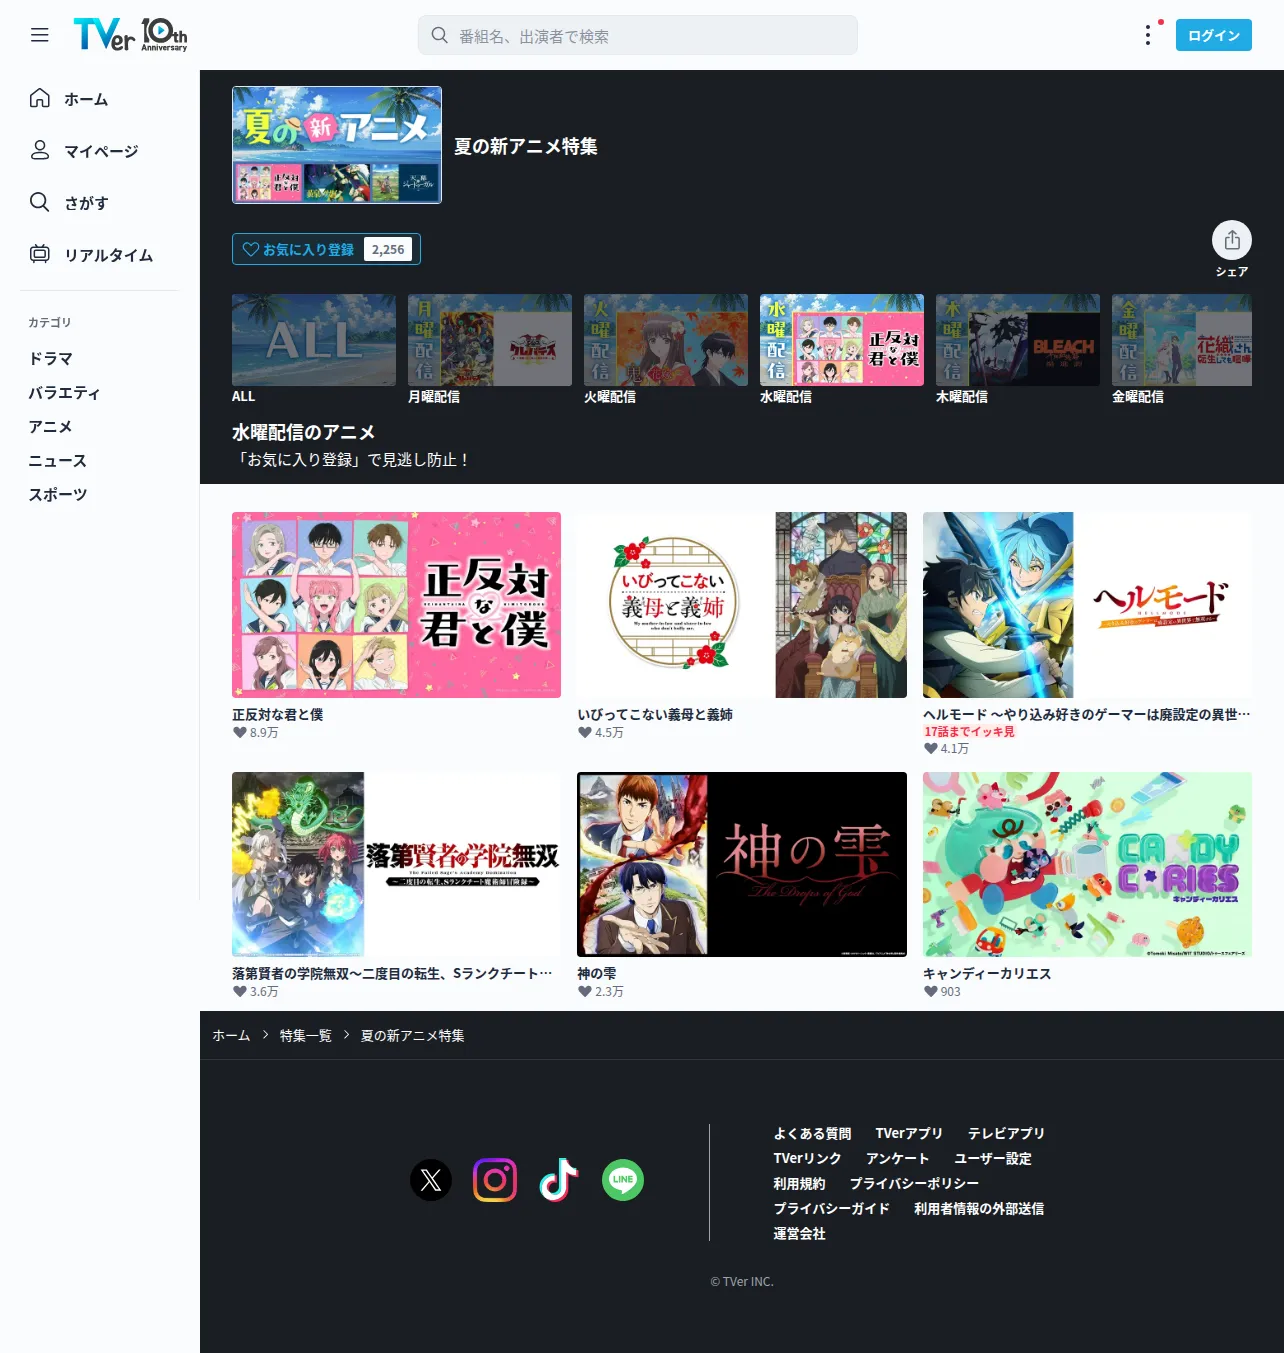Open the 落第賢者の学院無双 thumbnail
1284x1353 pixels.
[x=396, y=864]
